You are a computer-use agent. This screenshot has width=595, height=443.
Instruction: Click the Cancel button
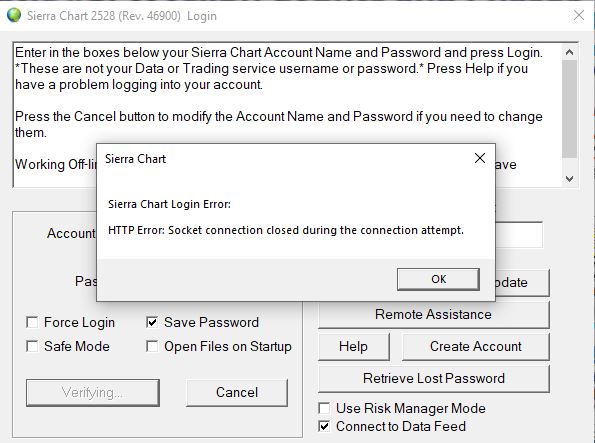point(237,393)
